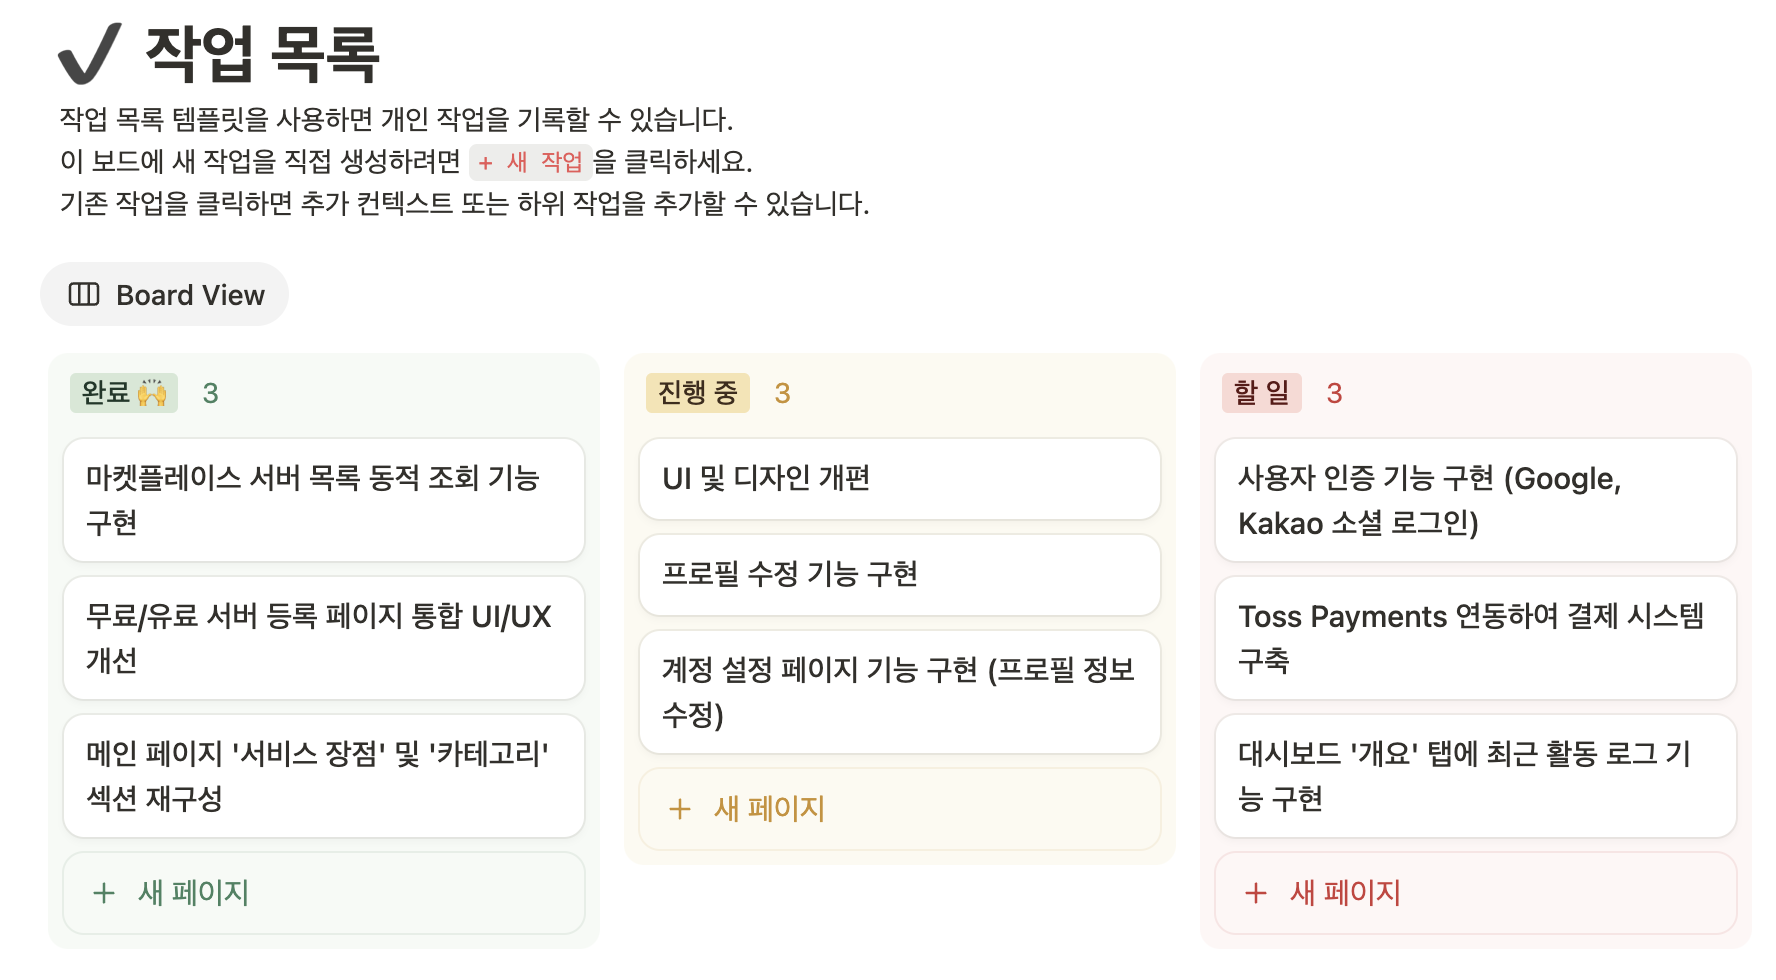
Task: Click the inline 새 작업 link in the description
Action: [530, 161]
